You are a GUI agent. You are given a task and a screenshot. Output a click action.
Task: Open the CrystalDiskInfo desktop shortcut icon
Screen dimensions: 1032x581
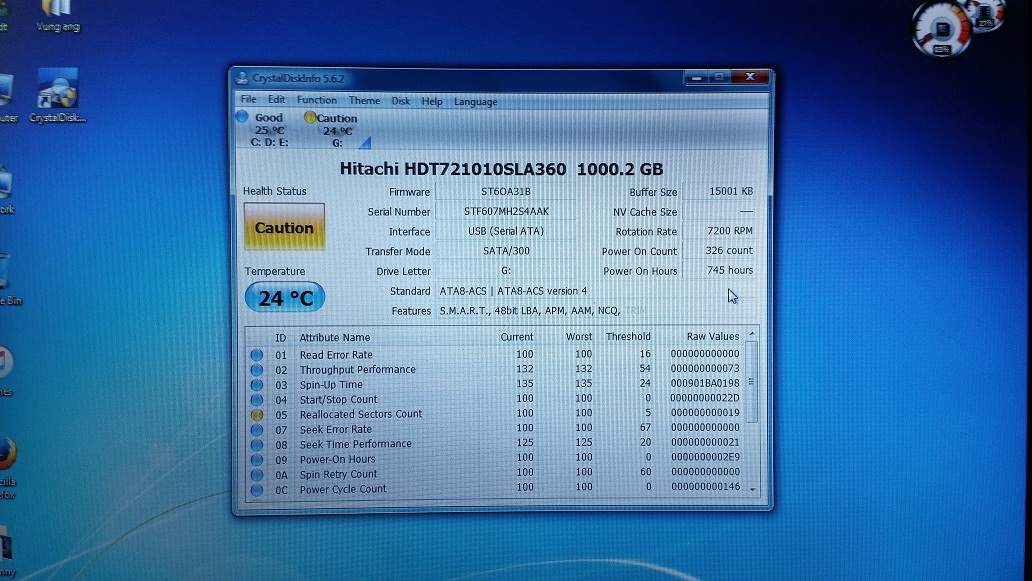[58, 95]
